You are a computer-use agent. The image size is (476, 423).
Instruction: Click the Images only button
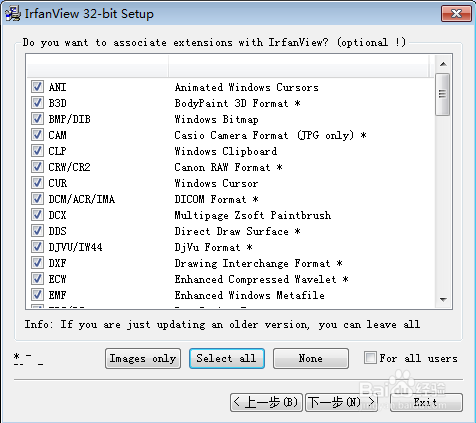pyautogui.click(x=143, y=359)
